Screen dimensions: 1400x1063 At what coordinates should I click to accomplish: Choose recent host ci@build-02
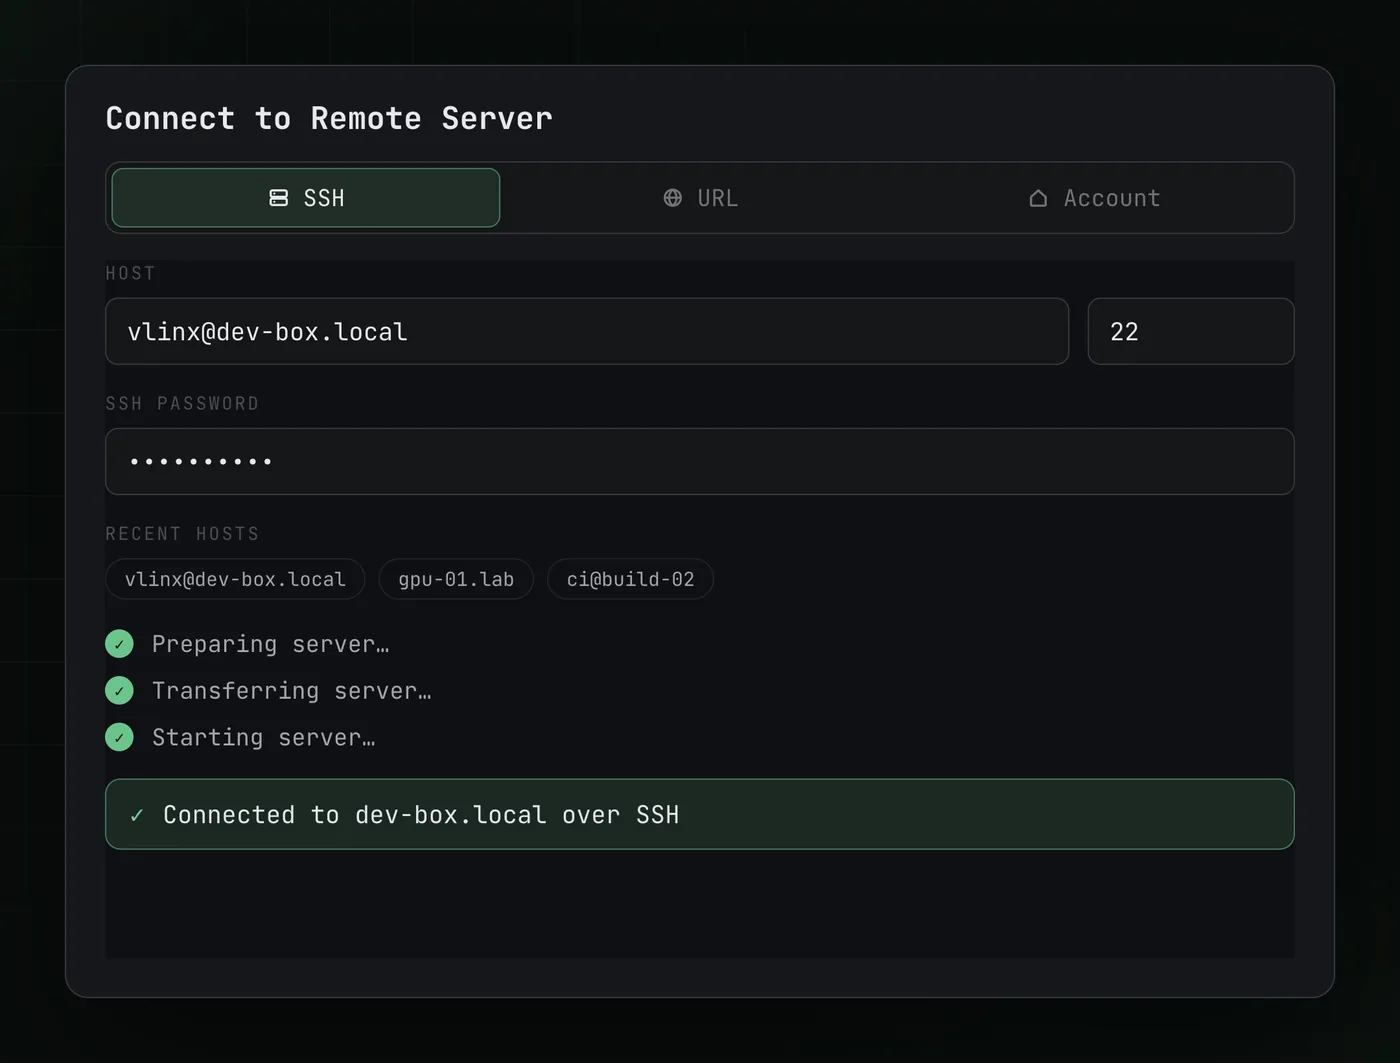pos(630,579)
